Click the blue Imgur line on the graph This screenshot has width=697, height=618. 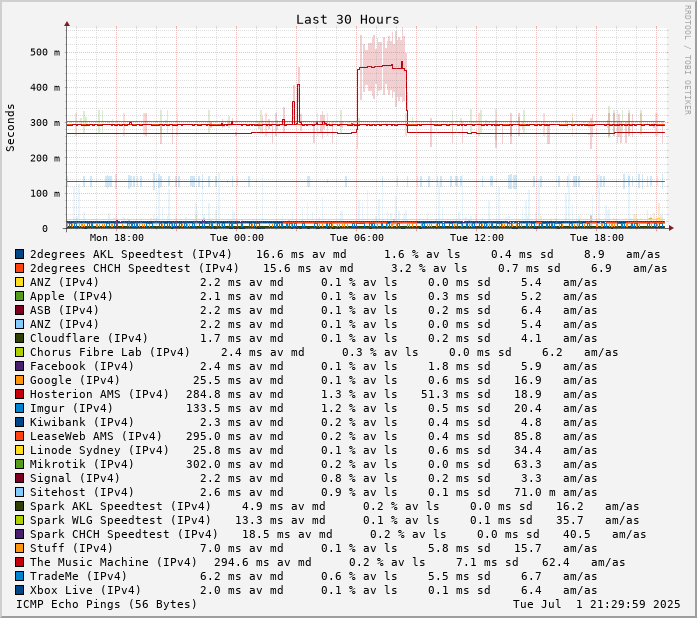[365, 181]
